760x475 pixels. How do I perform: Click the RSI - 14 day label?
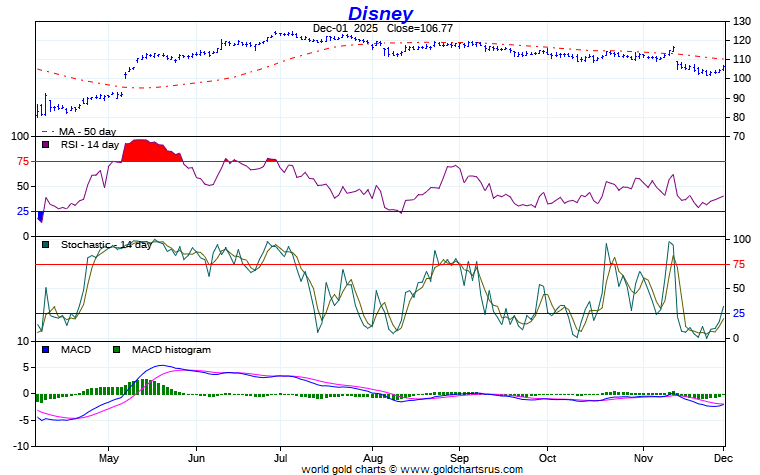coord(90,144)
